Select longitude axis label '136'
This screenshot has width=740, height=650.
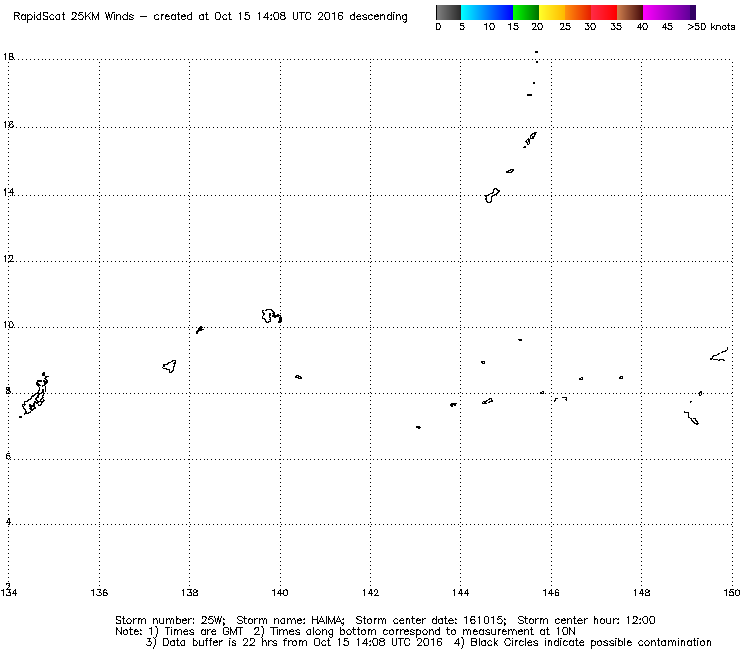click(99, 592)
